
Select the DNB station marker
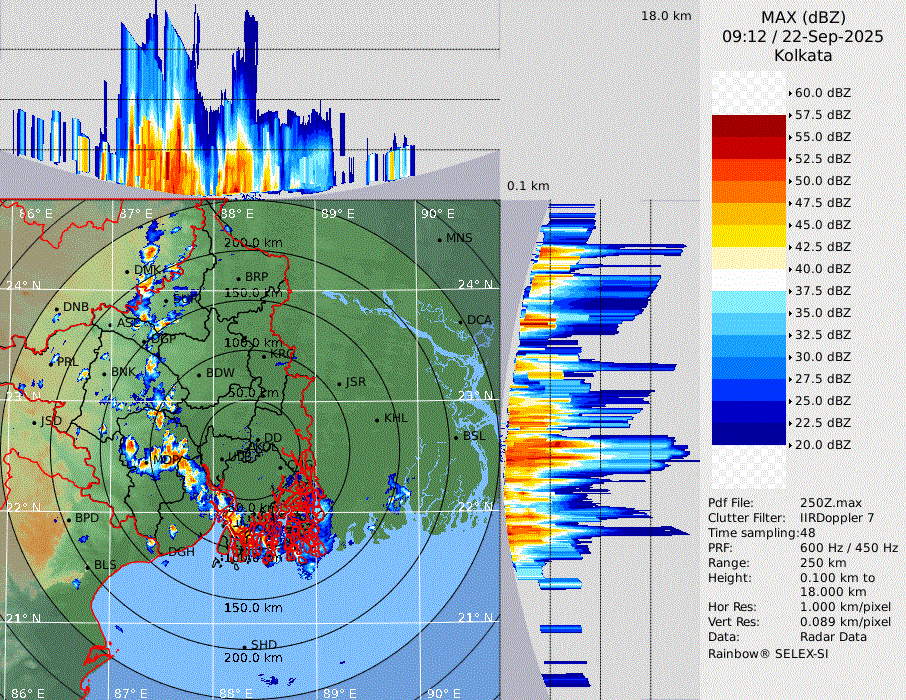pyautogui.click(x=57, y=308)
